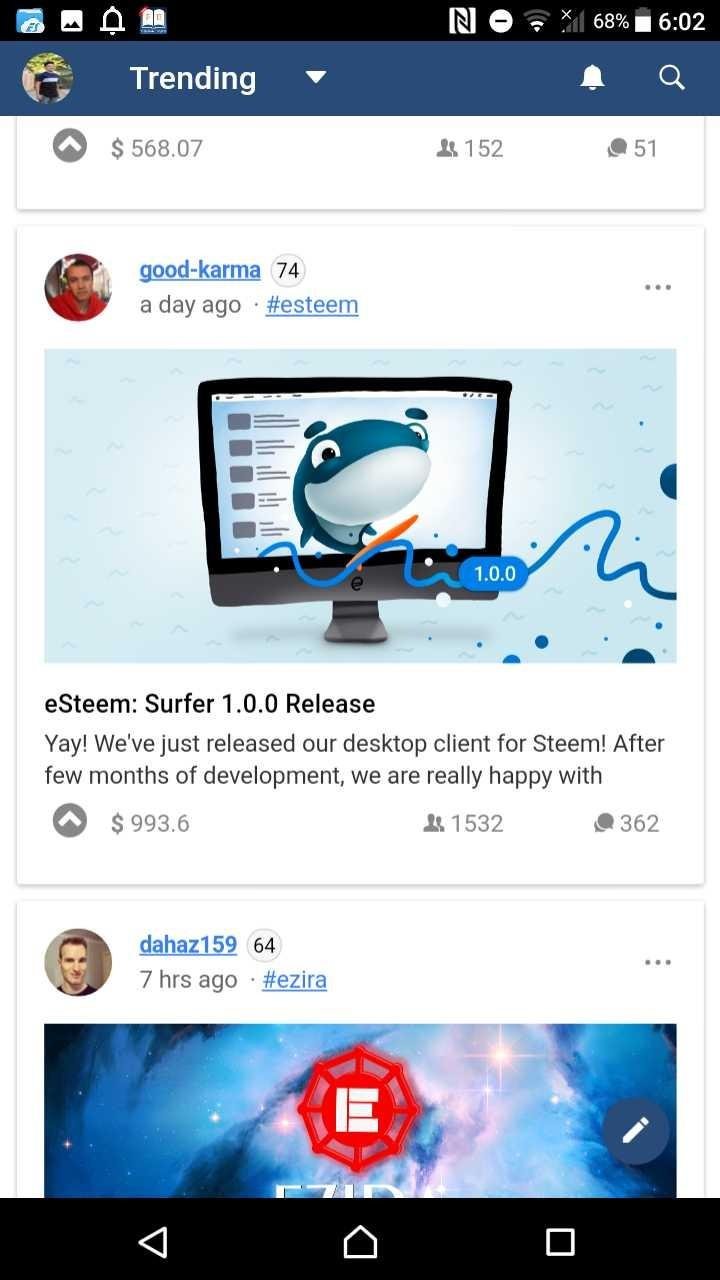This screenshot has height=1280, width=720.
Task: Tap the floating pencil compose button
Action: [635, 1130]
